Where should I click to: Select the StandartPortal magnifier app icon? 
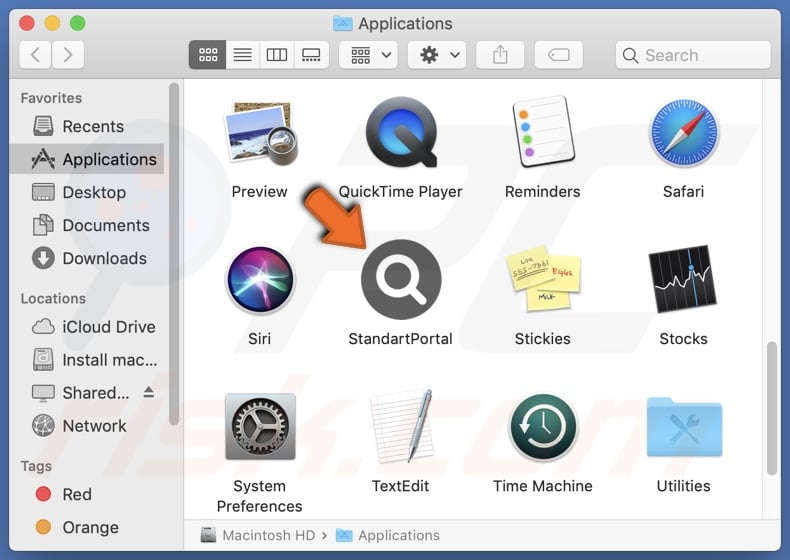401,279
